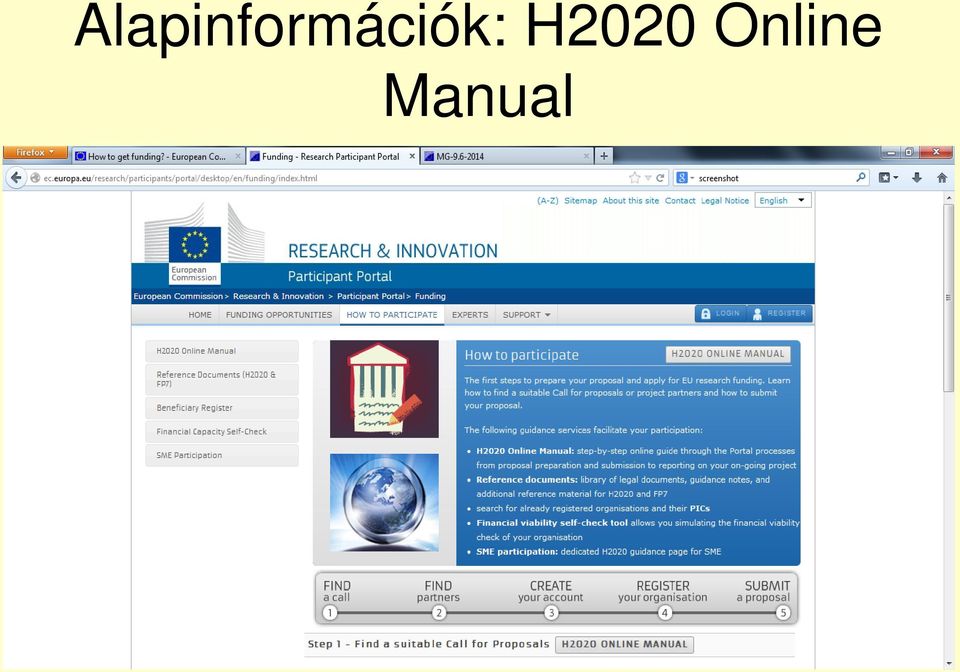Screen dimensions: 960x672
Task: Open H2020 Online Manual in sidebar
Action: [x=222, y=351]
